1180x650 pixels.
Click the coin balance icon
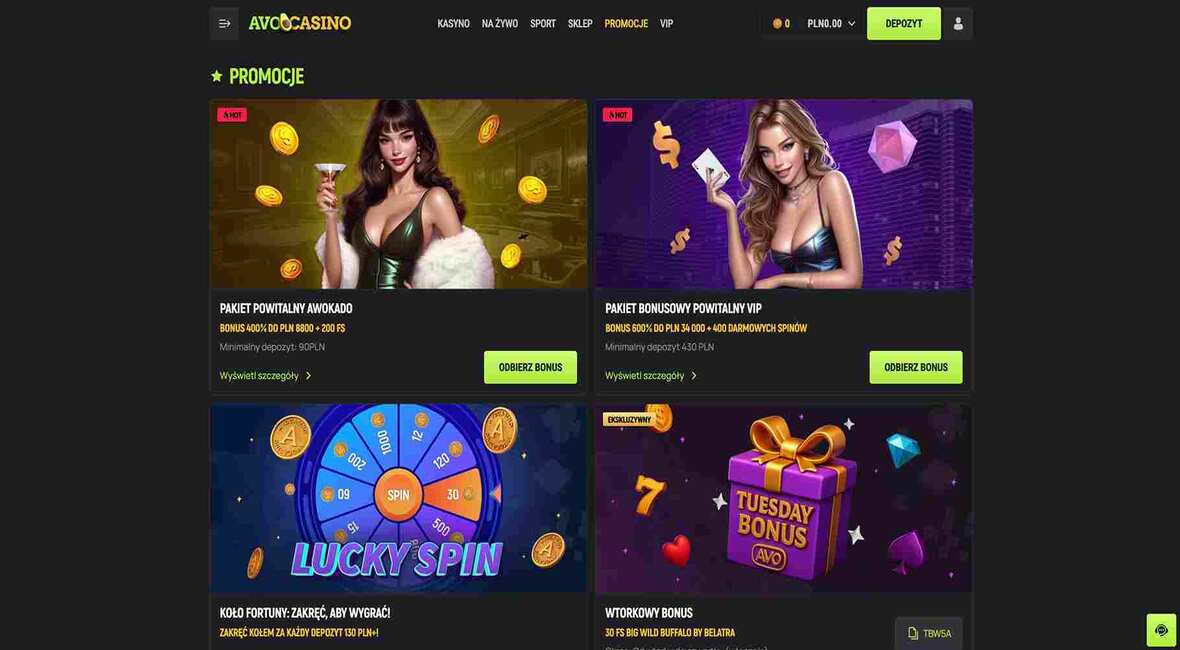click(777, 24)
